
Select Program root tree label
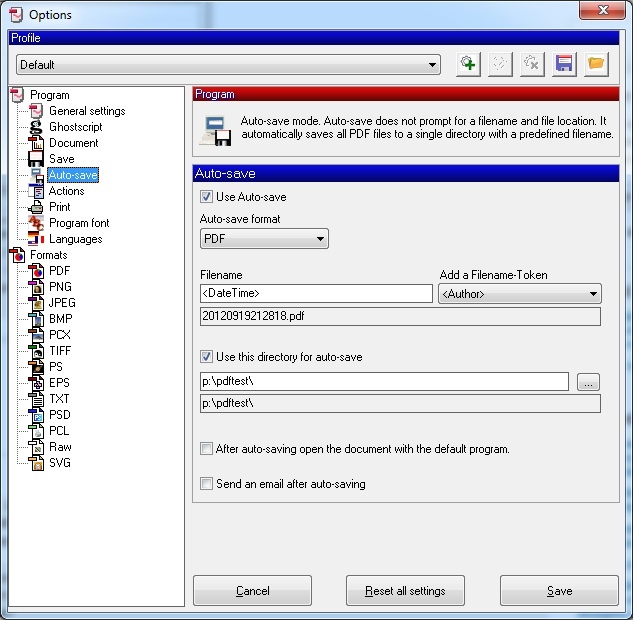tap(50, 95)
